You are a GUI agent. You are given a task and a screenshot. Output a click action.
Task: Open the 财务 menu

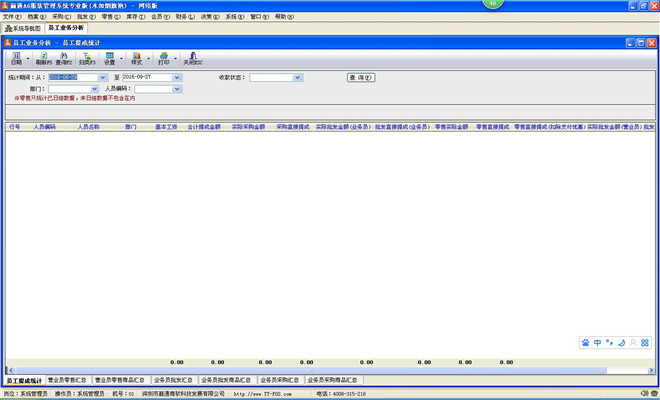pos(185,17)
